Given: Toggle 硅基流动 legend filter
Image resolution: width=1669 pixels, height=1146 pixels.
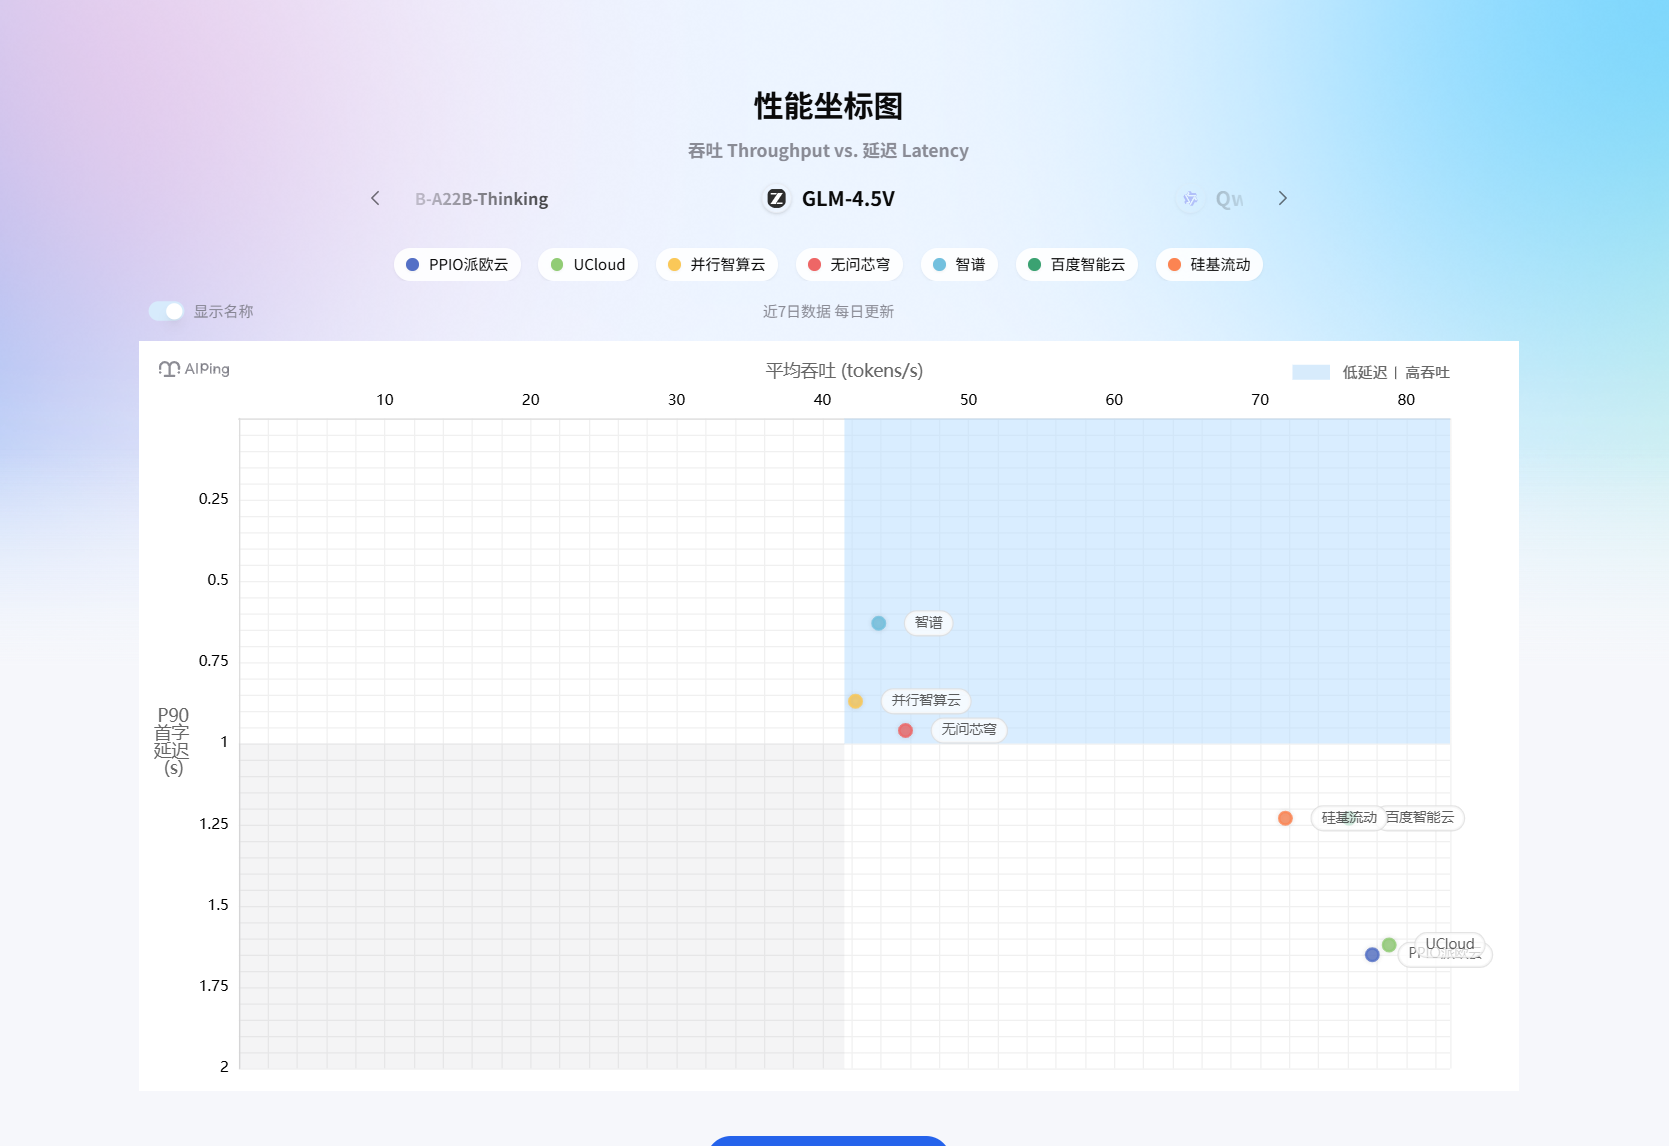Looking at the screenshot, I should click(1209, 264).
